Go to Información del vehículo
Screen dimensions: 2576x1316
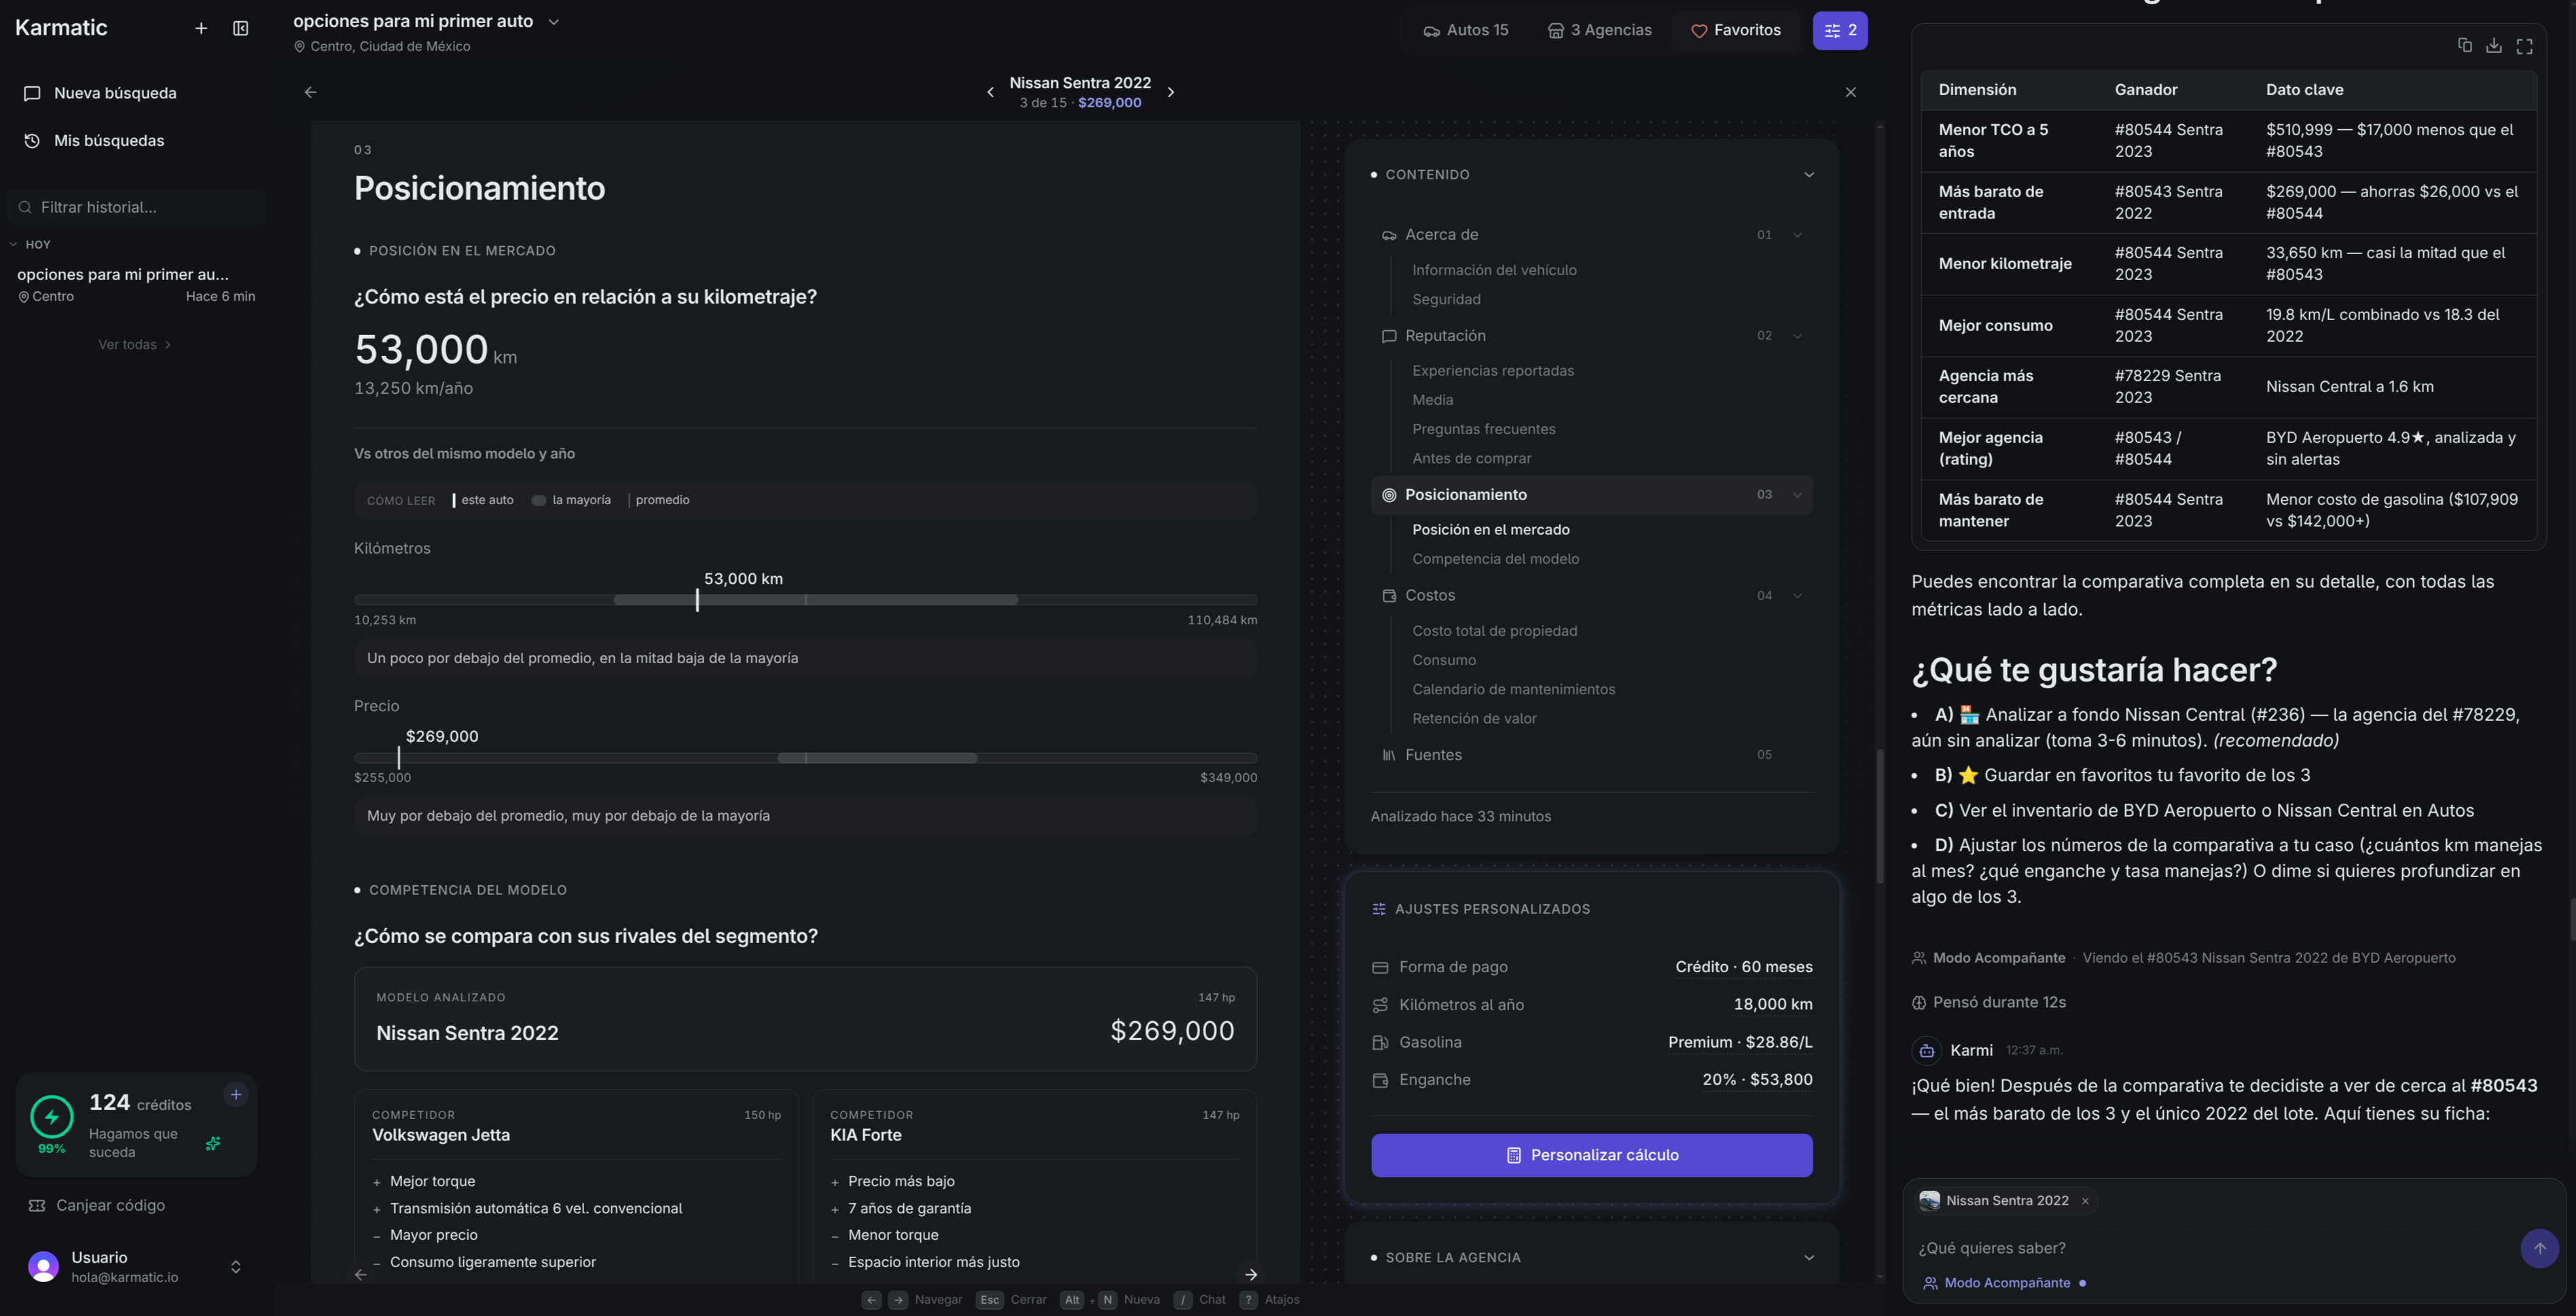[x=1494, y=270]
